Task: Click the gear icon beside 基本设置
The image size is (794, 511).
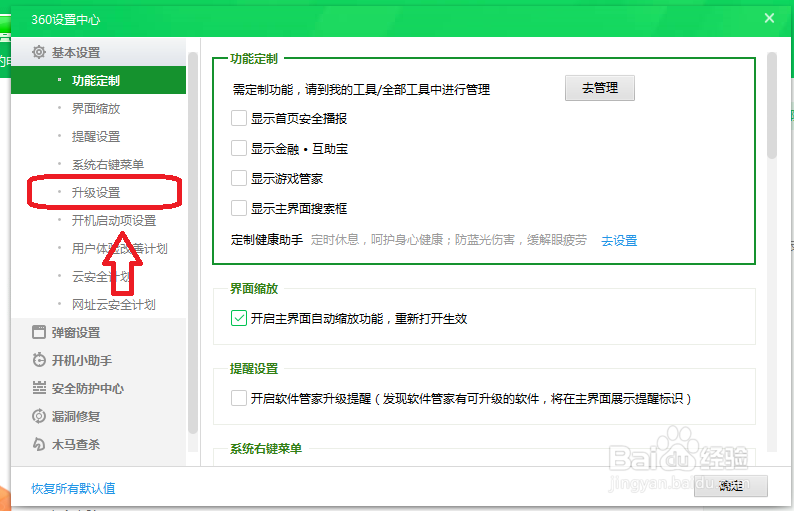Action: (x=38, y=52)
